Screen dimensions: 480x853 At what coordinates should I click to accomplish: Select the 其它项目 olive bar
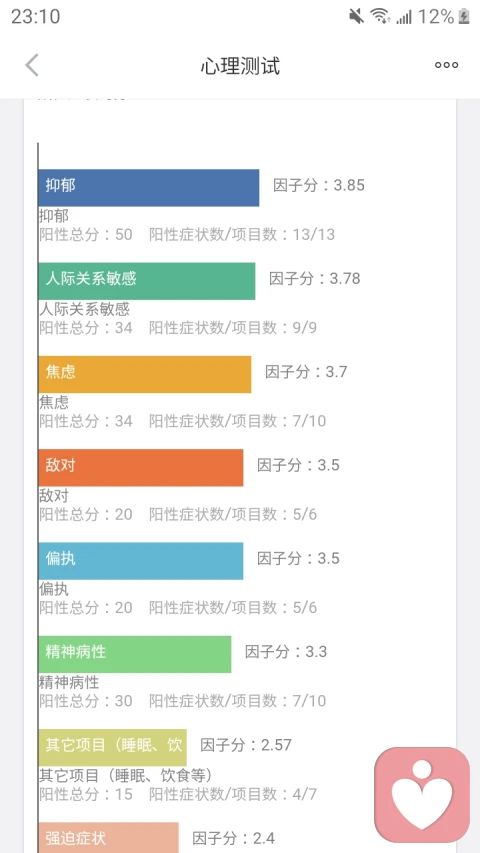pos(112,747)
